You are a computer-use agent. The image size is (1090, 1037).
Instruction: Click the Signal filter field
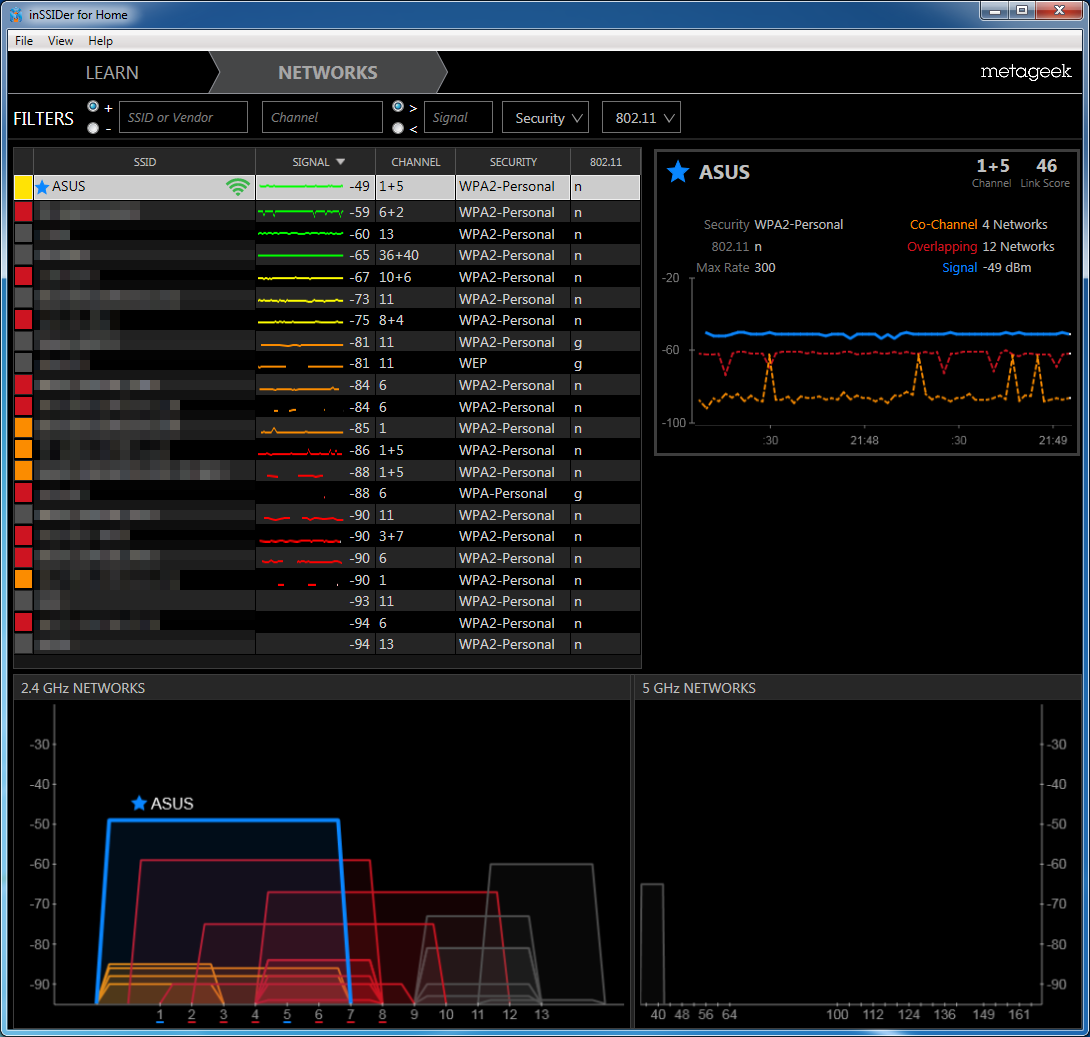pyautogui.click(x=458, y=117)
